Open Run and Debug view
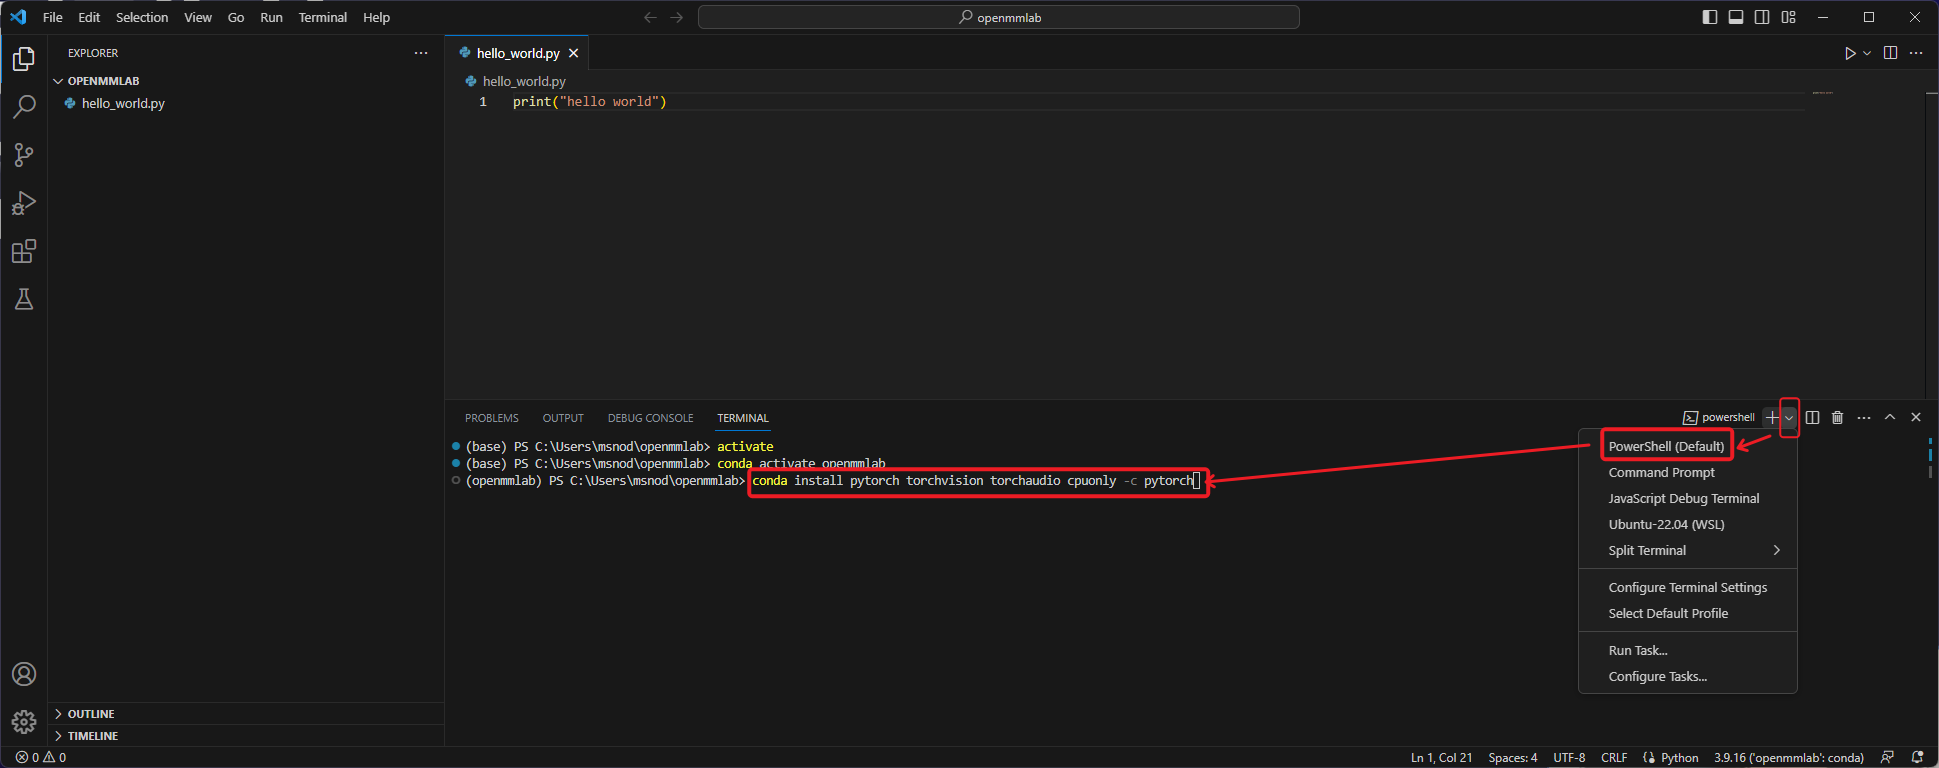 (24, 203)
